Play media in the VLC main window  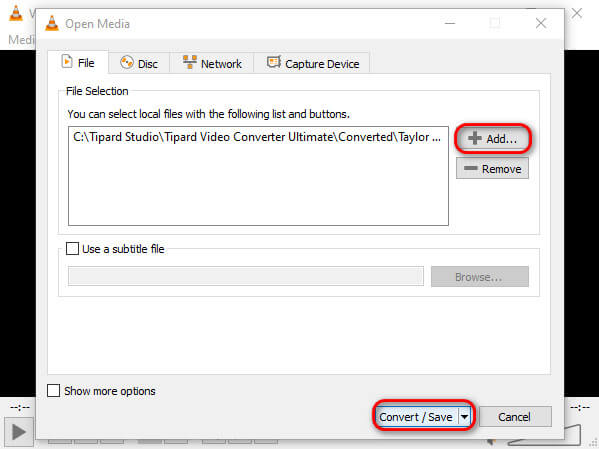pyautogui.click(x=19, y=432)
